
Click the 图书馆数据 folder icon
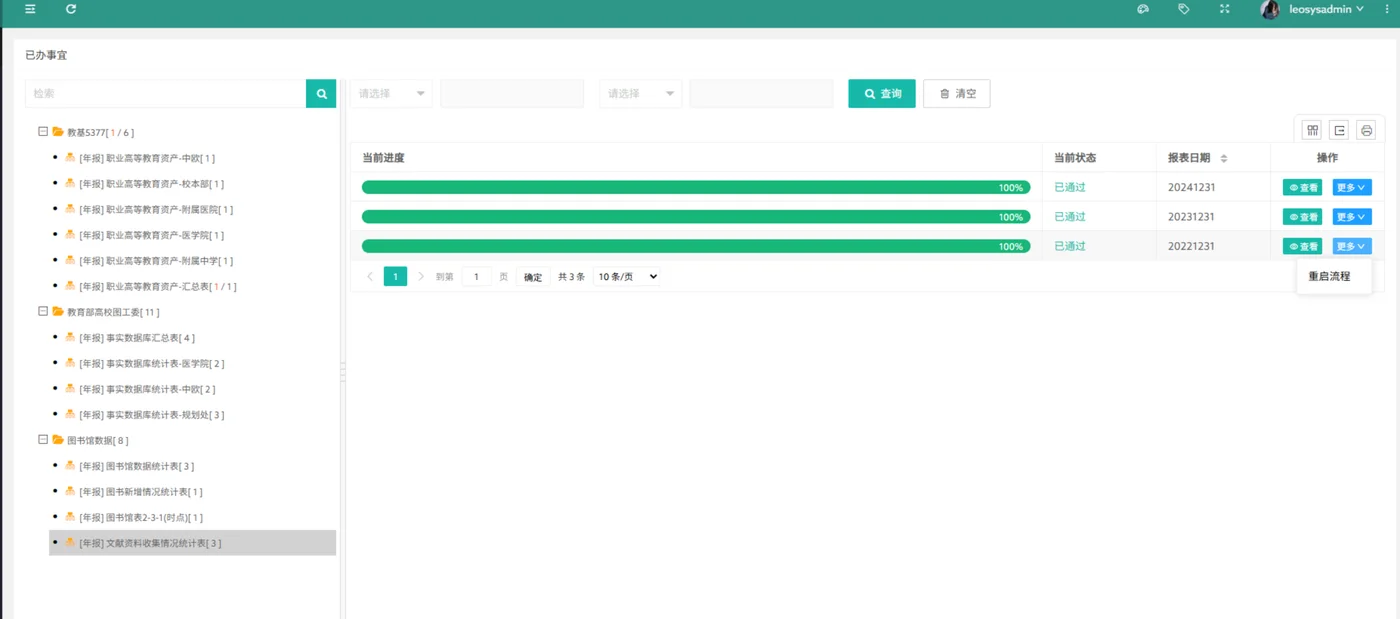click(58, 440)
